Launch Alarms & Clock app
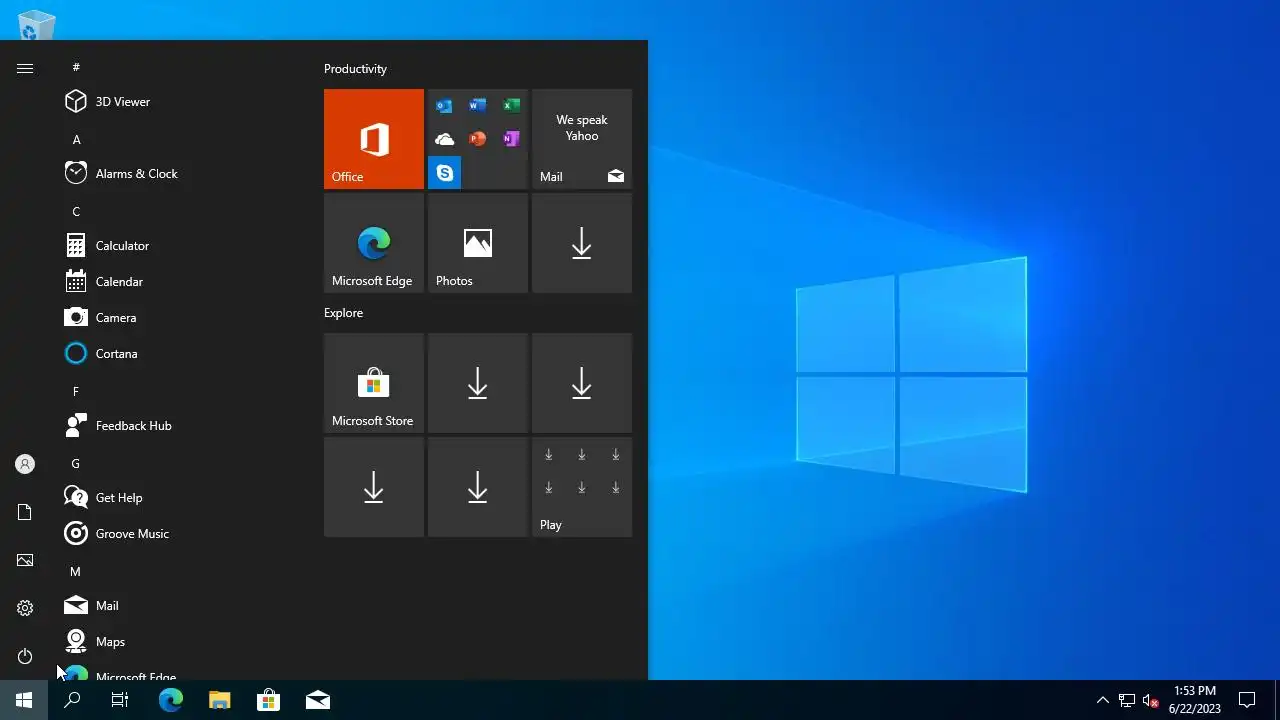 [x=180, y=174]
